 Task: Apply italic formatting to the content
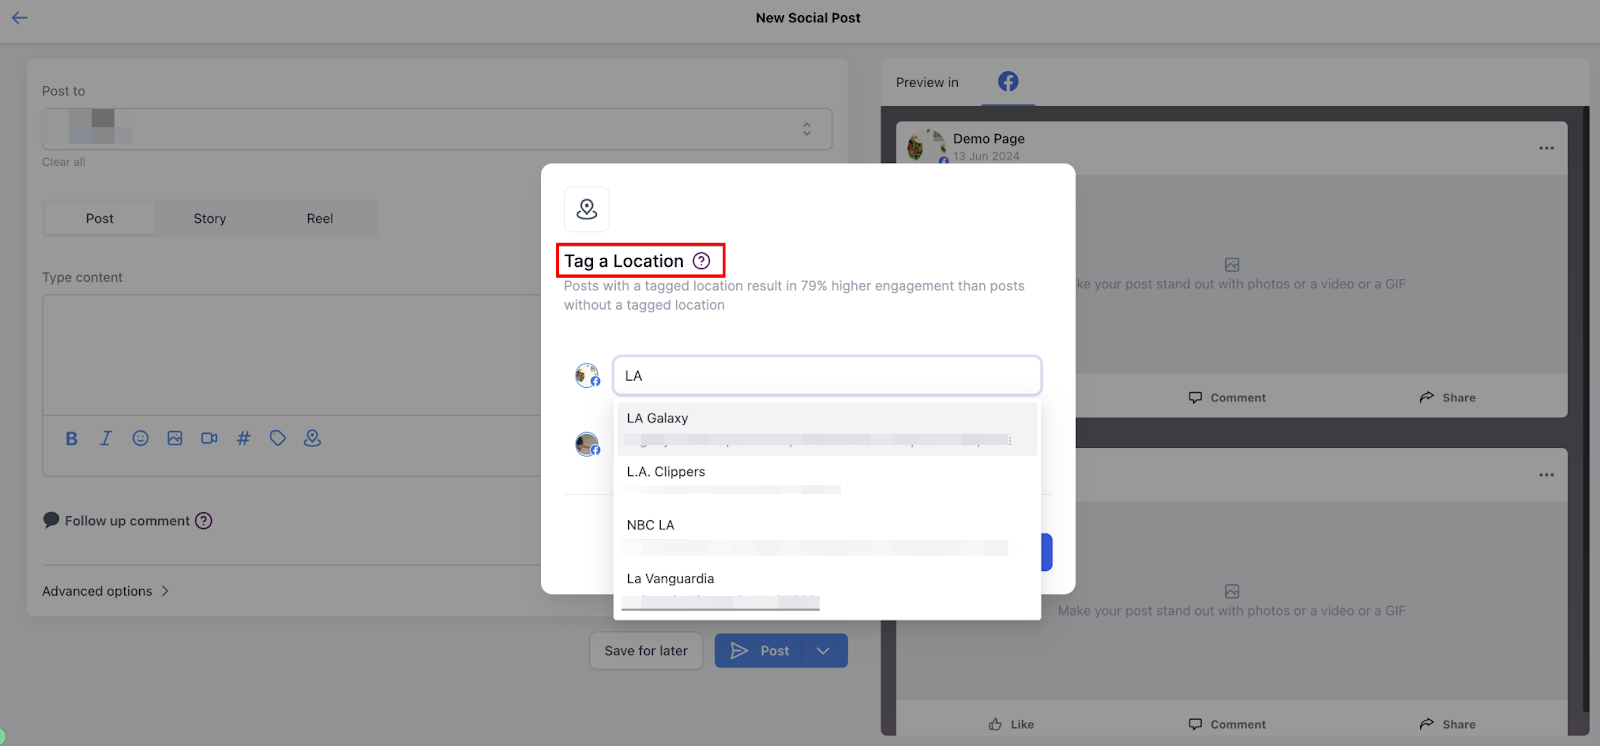(105, 439)
